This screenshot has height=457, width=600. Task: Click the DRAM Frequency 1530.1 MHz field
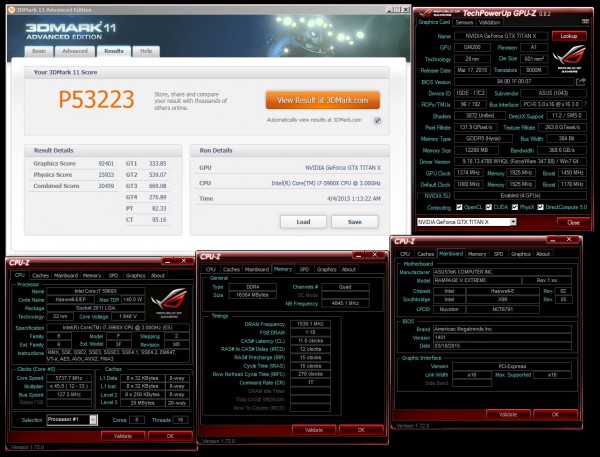click(x=310, y=324)
